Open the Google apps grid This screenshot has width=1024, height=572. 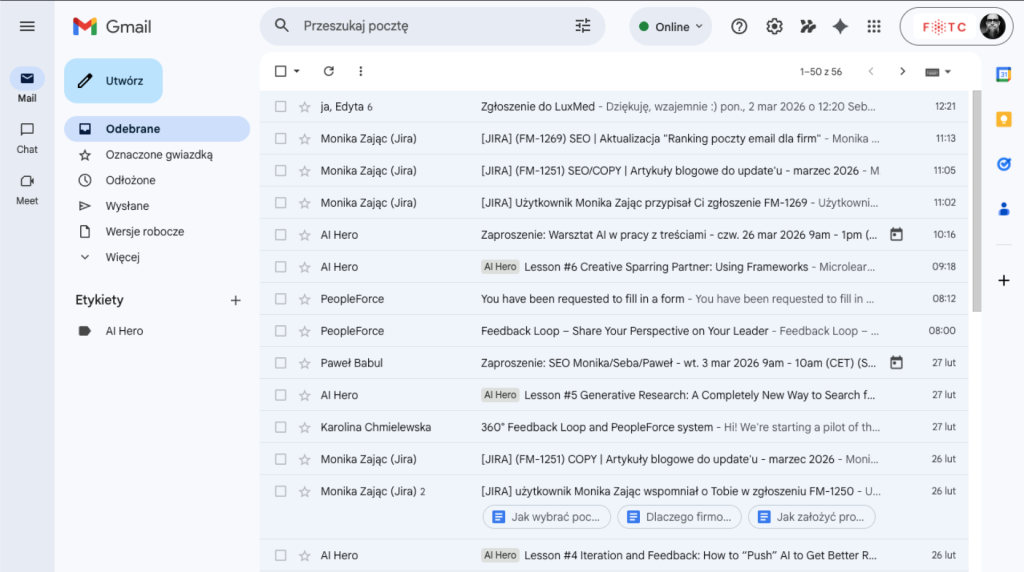click(x=874, y=27)
